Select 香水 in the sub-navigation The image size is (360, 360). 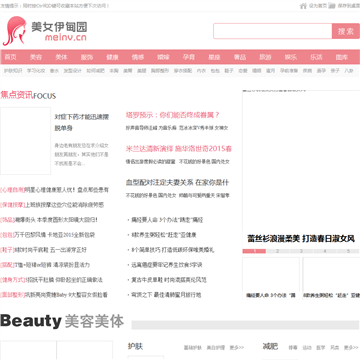pyautogui.click(x=54, y=71)
